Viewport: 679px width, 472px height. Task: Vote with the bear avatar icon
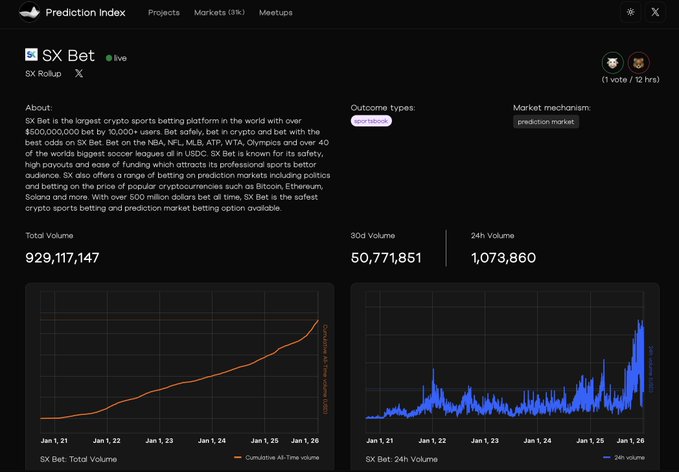pos(638,62)
